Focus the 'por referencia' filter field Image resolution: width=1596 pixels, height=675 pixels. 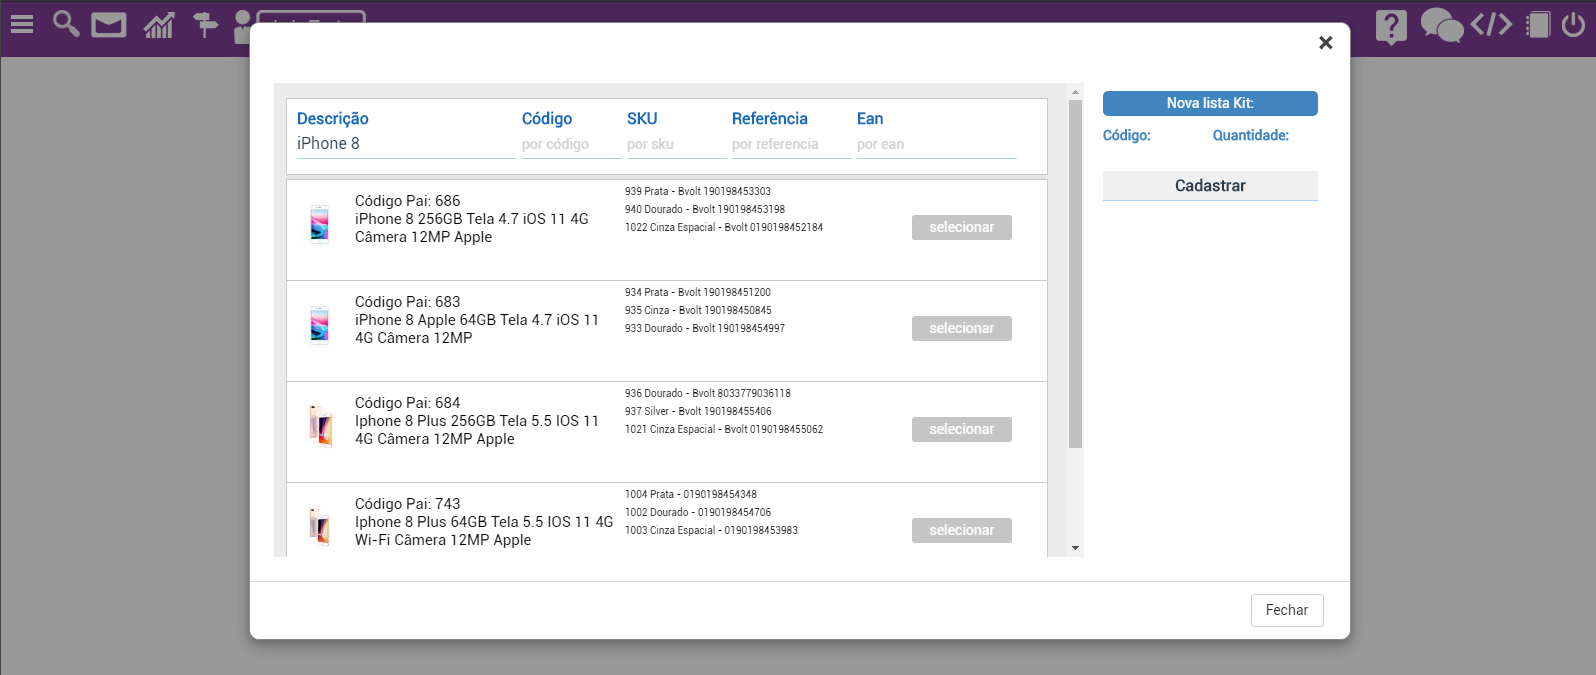pos(791,144)
